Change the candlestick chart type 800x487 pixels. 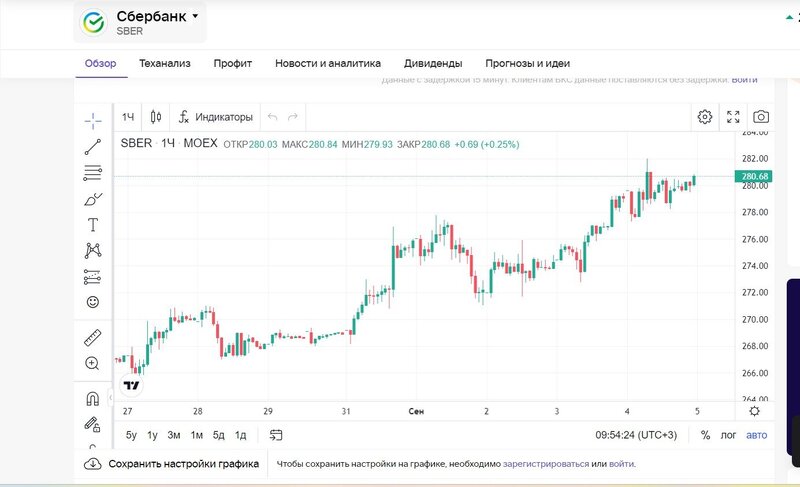point(156,117)
